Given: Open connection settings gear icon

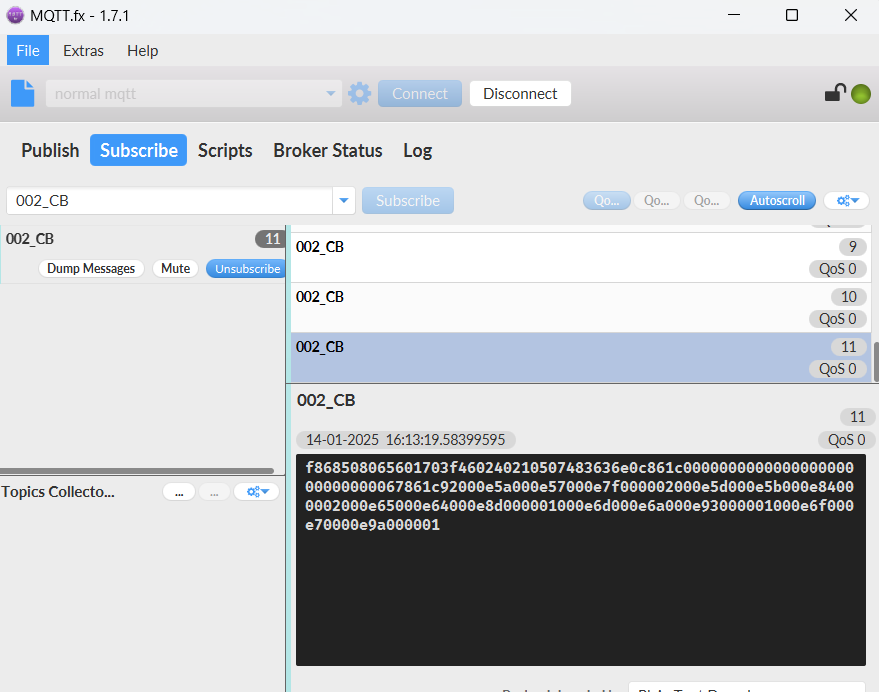Looking at the screenshot, I should click(359, 93).
